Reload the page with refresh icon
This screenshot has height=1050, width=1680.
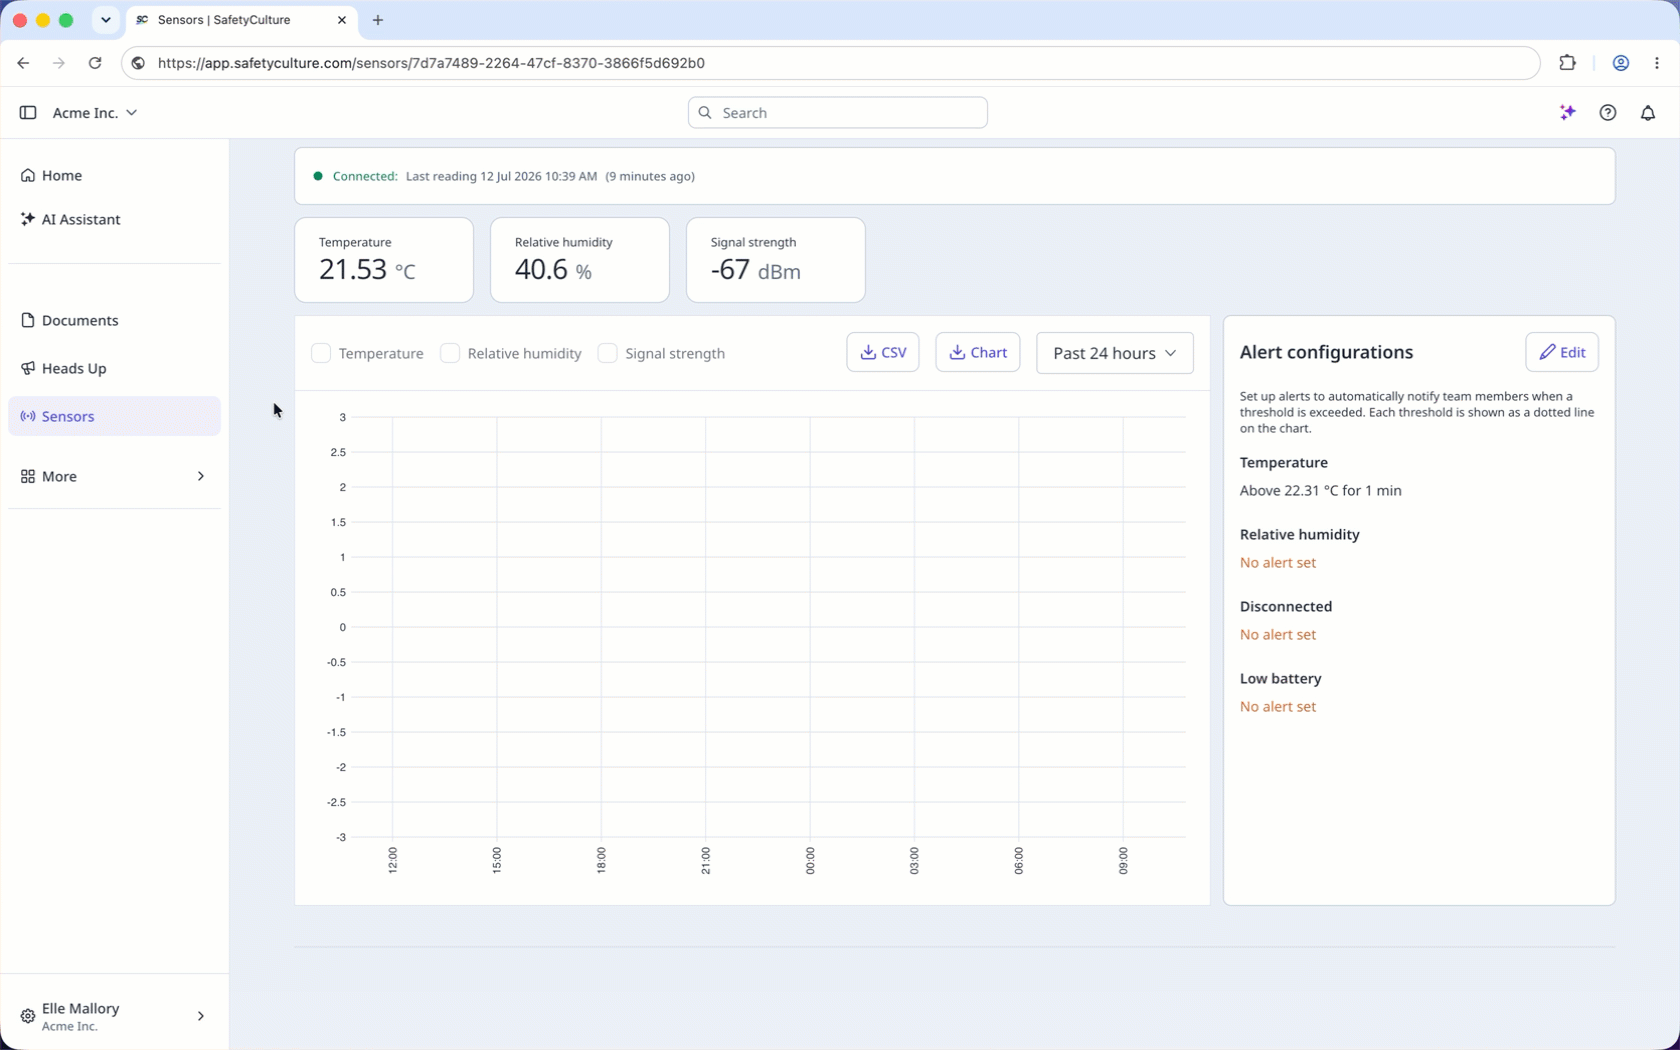[x=95, y=63]
